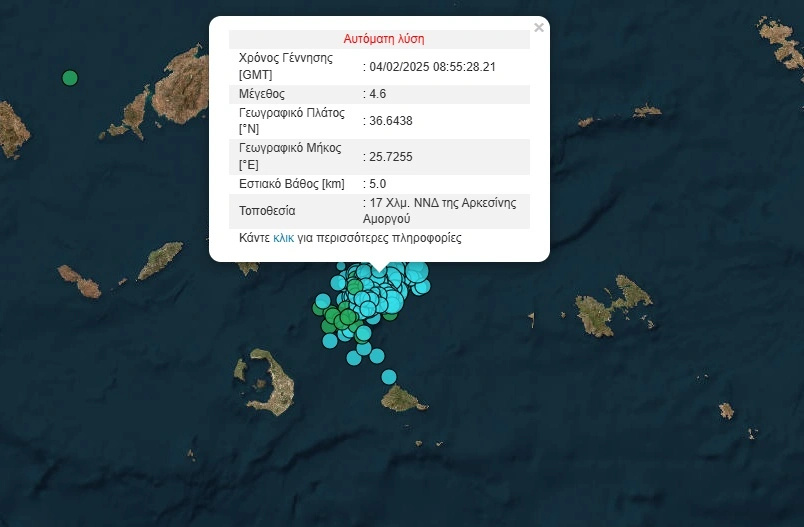This screenshot has height=527, width=804.
Task: Select the lone cyan marker at cluster's lower left
Action: [x=330, y=341]
